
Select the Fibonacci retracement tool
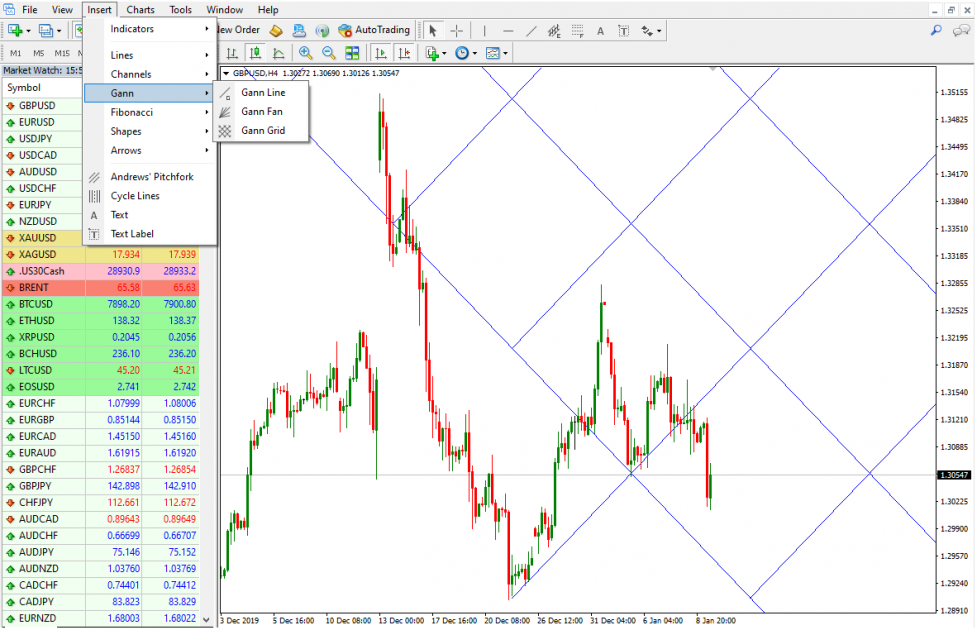coord(578,31)
